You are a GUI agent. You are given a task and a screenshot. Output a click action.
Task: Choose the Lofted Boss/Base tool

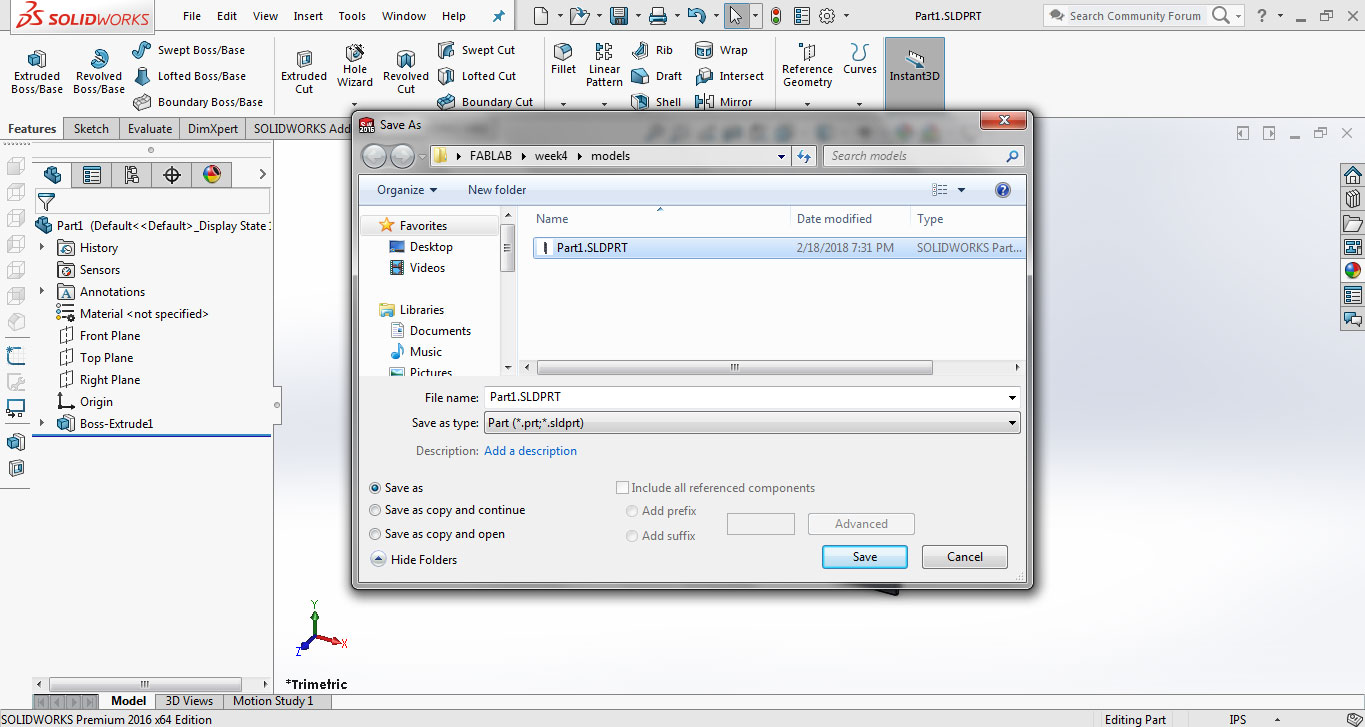tap(188, 76)
